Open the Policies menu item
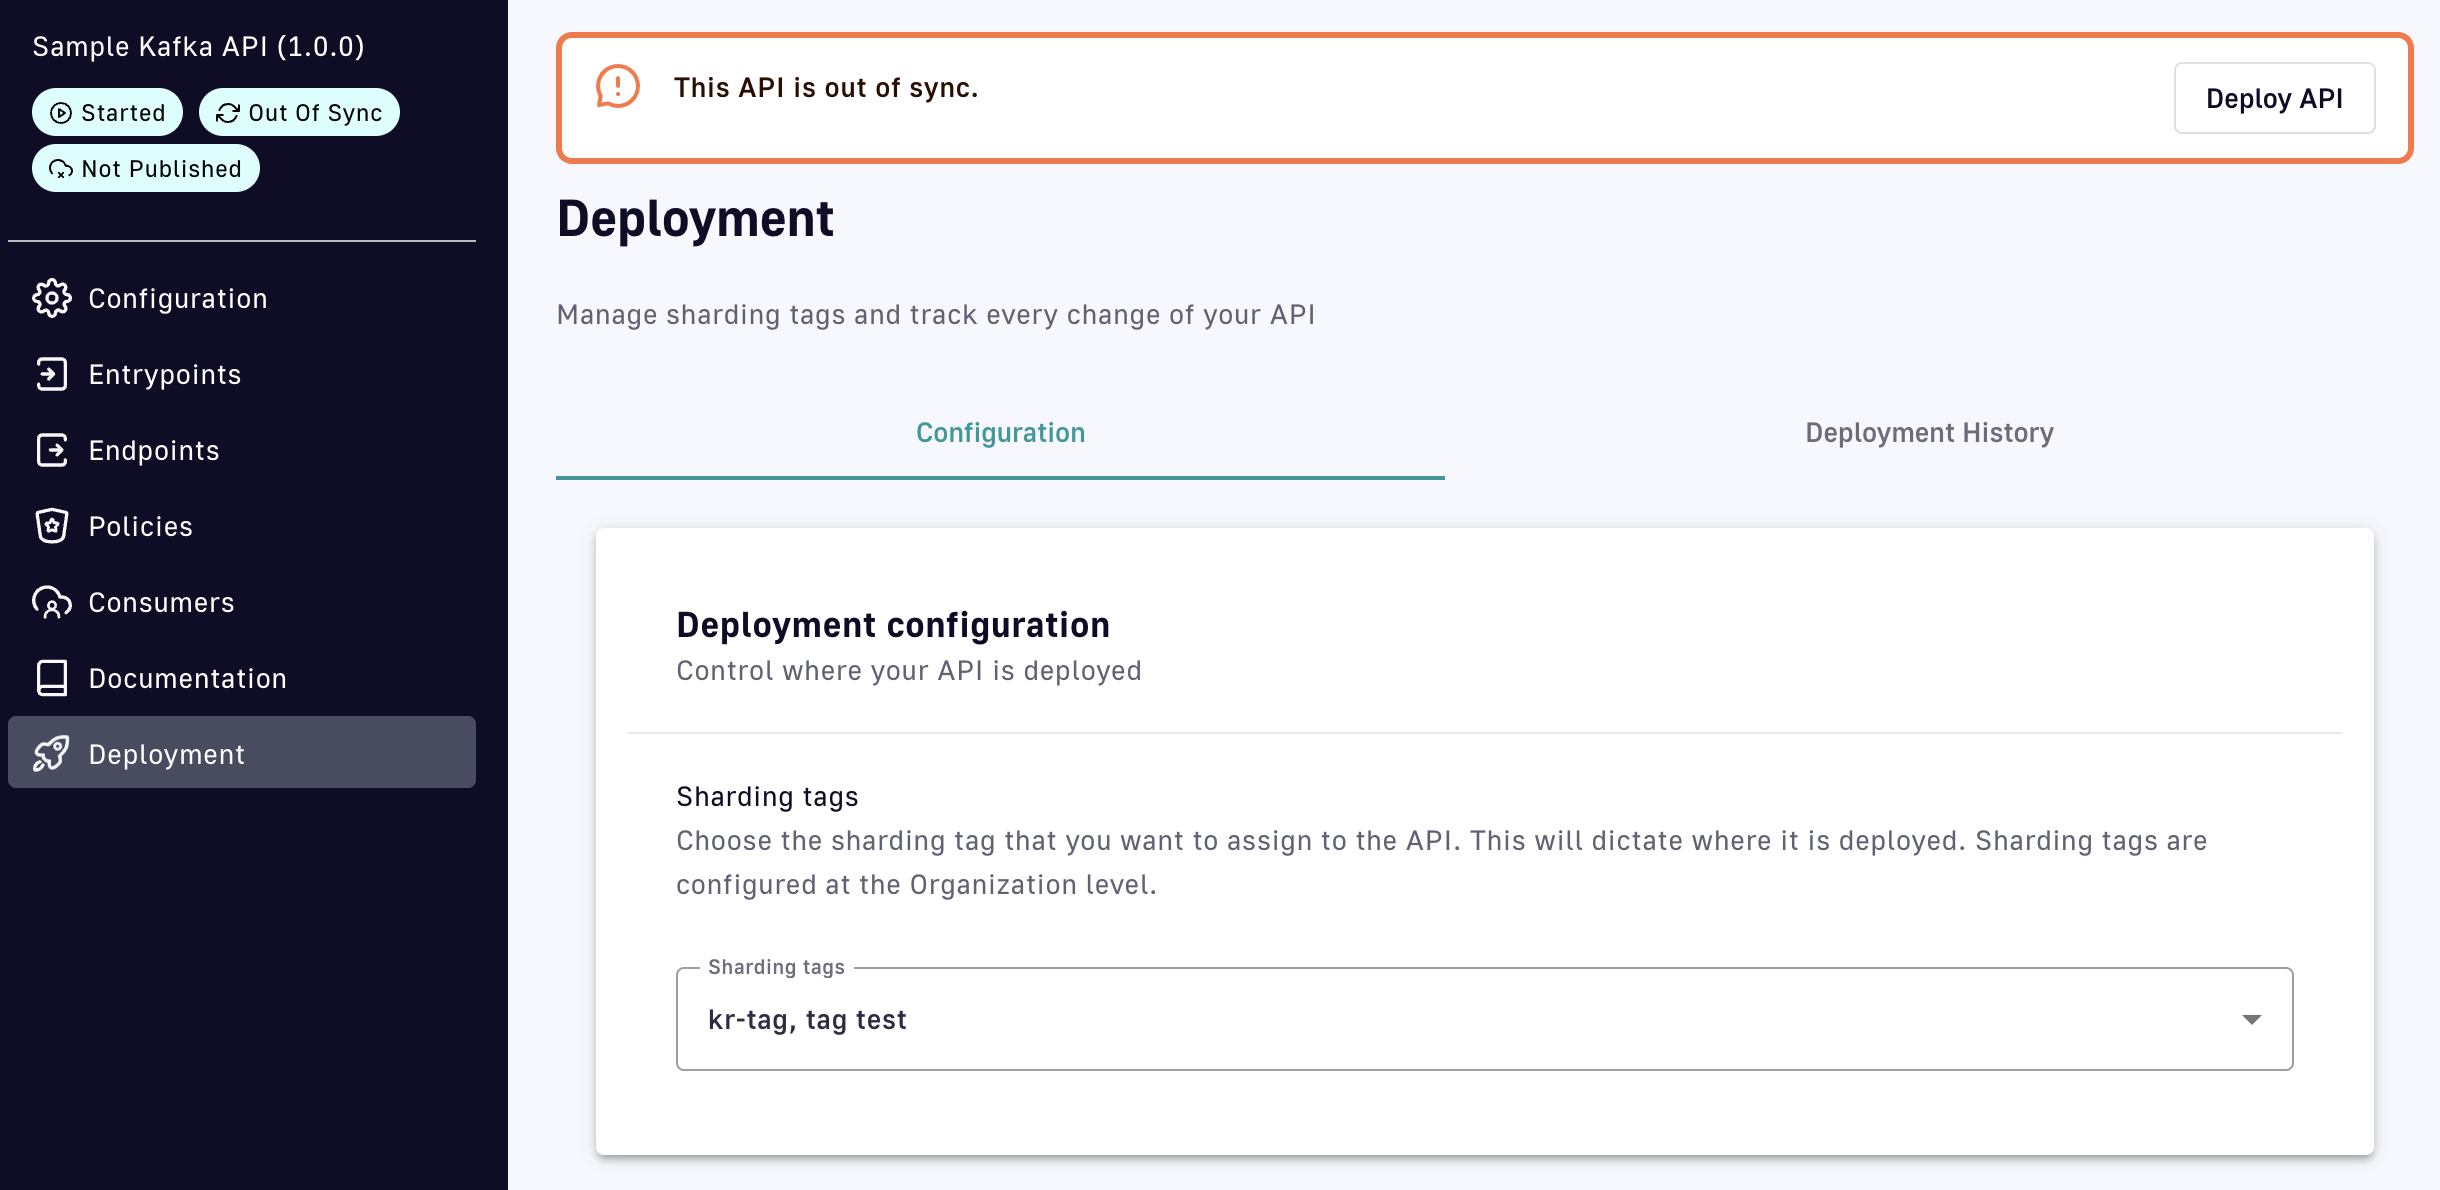The height and width of the screenshot is (1190, 2440). tap(140, 526)
